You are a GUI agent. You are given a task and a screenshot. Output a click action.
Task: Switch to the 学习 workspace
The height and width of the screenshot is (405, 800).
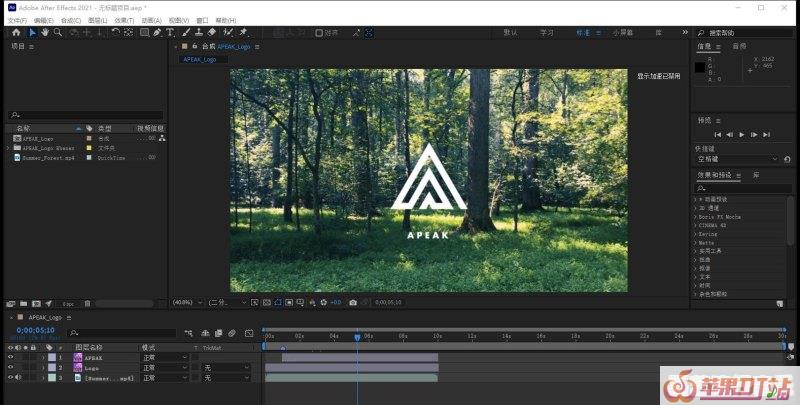(547, 33)
